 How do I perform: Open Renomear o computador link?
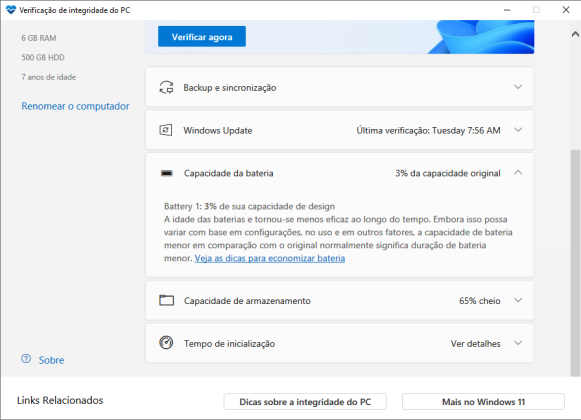pyautogui.click(x=75, y=106)
